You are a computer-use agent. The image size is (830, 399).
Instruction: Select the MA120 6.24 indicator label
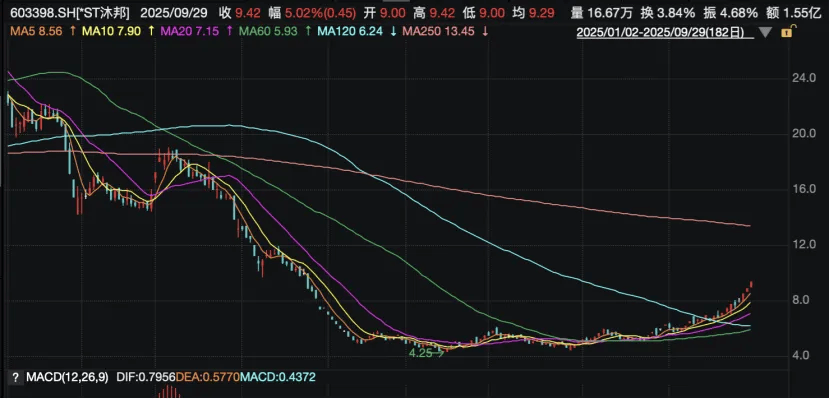pyautogui.click(x=350, y=32)
